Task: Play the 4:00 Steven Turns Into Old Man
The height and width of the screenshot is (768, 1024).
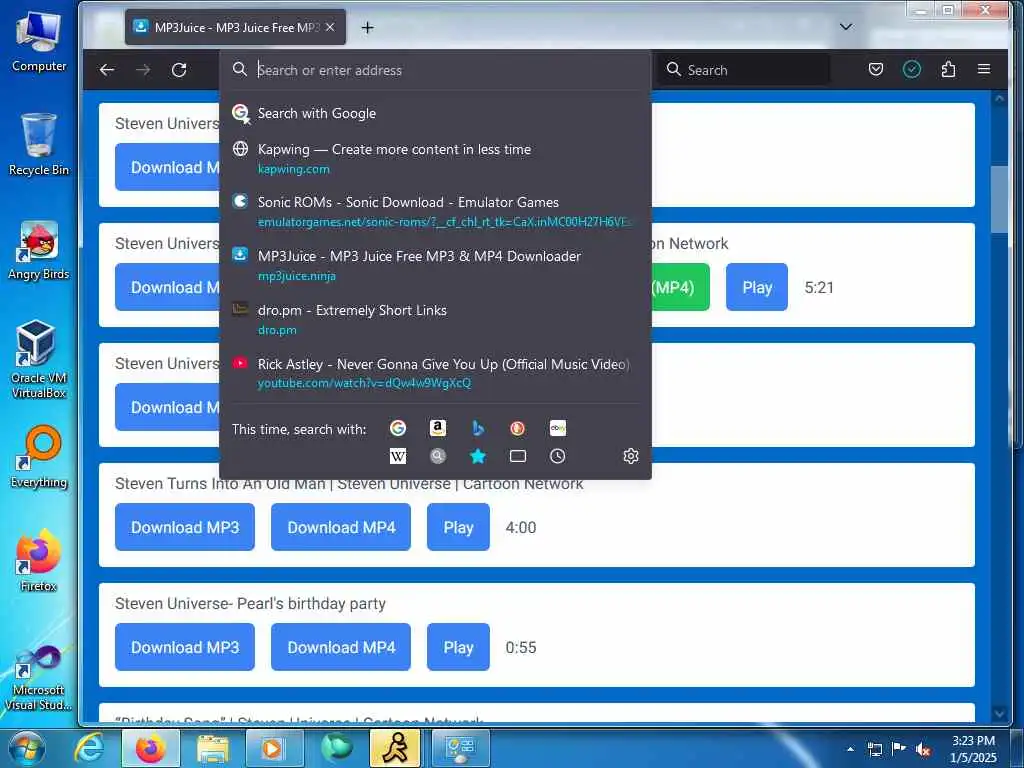Action: [458, 527]
